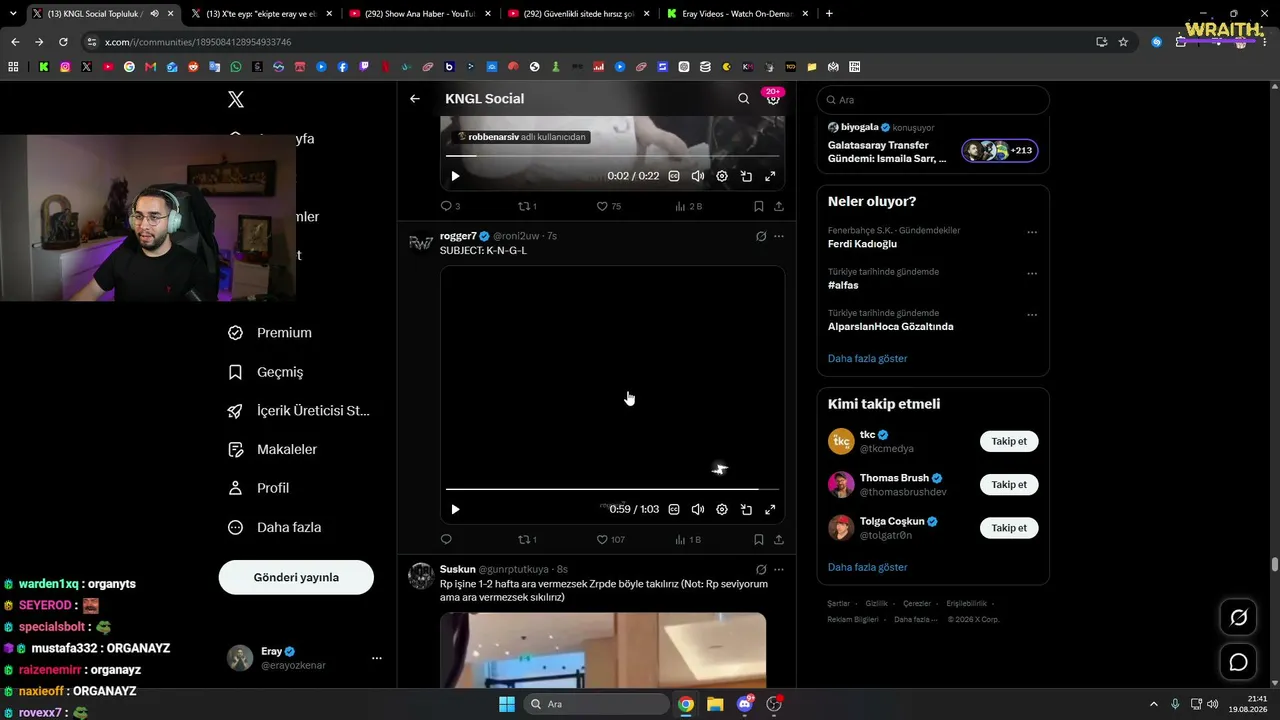
Task: Seek on the 0:22 video progress bar
Action: click(x=612, y=156)
